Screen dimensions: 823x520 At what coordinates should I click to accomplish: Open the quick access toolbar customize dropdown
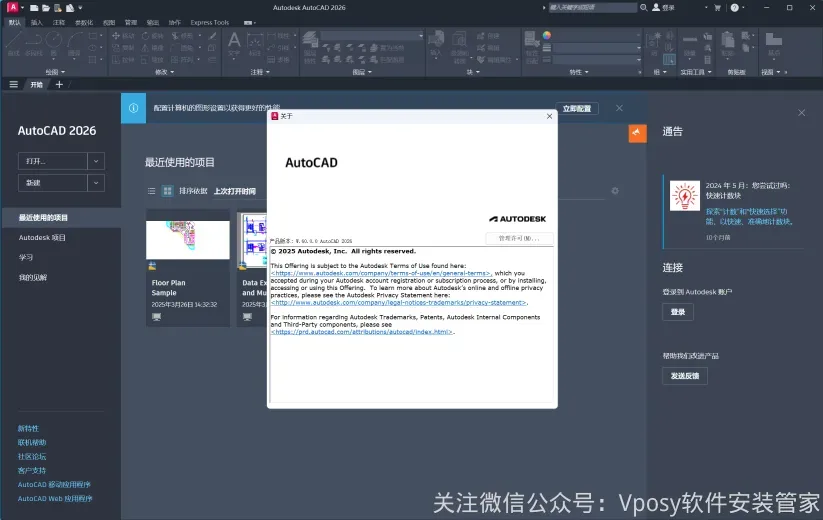coord(80,8)
